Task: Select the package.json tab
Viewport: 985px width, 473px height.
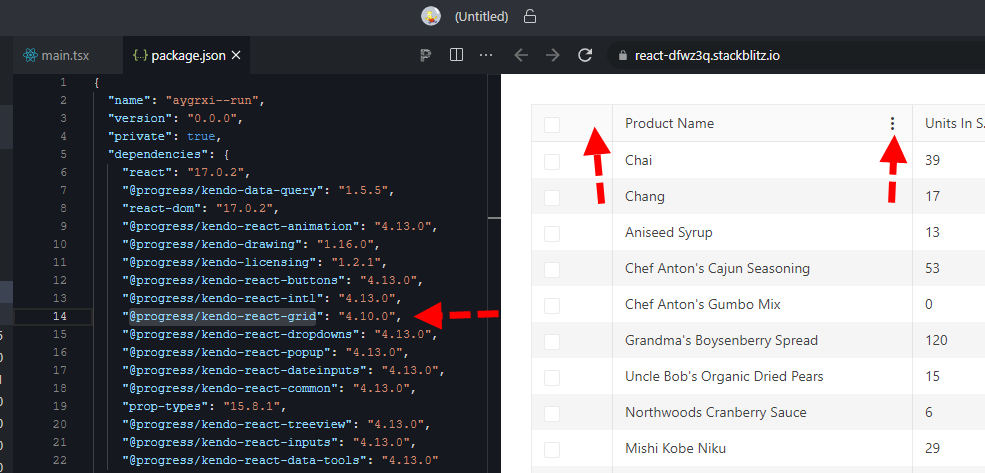Action: [x=187, y=55]
